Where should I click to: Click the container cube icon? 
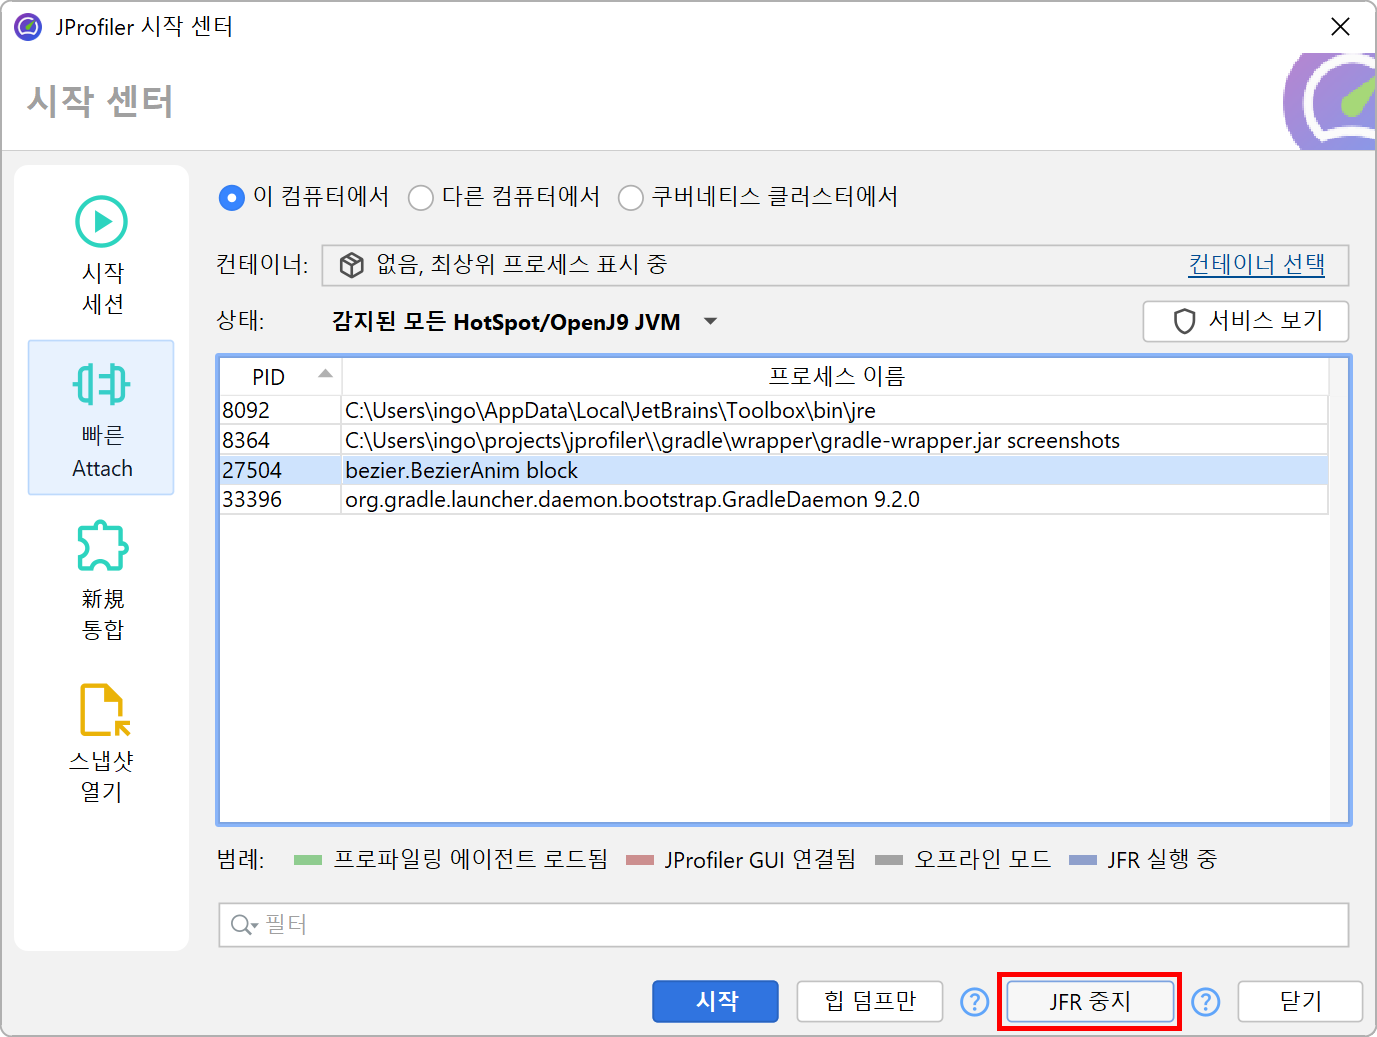pos(352,265)
